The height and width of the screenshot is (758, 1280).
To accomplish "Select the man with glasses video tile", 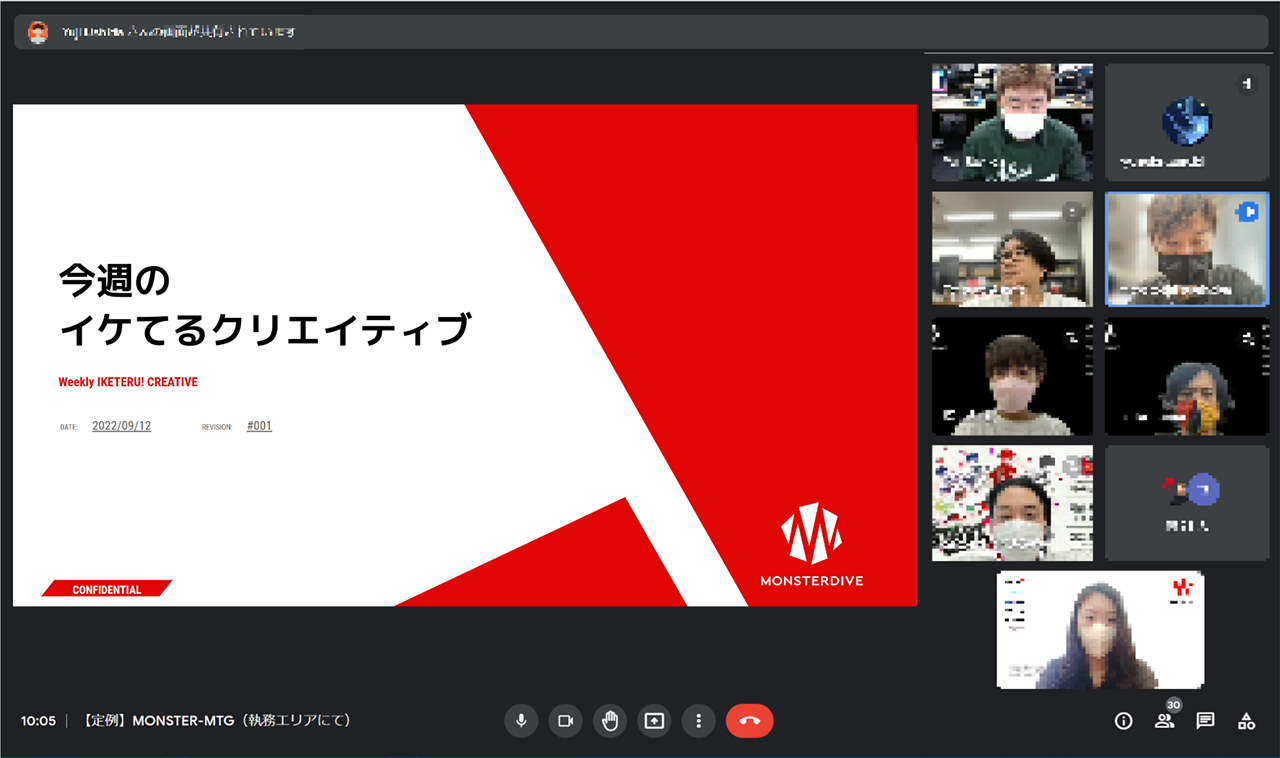I will coord(1012,249).
